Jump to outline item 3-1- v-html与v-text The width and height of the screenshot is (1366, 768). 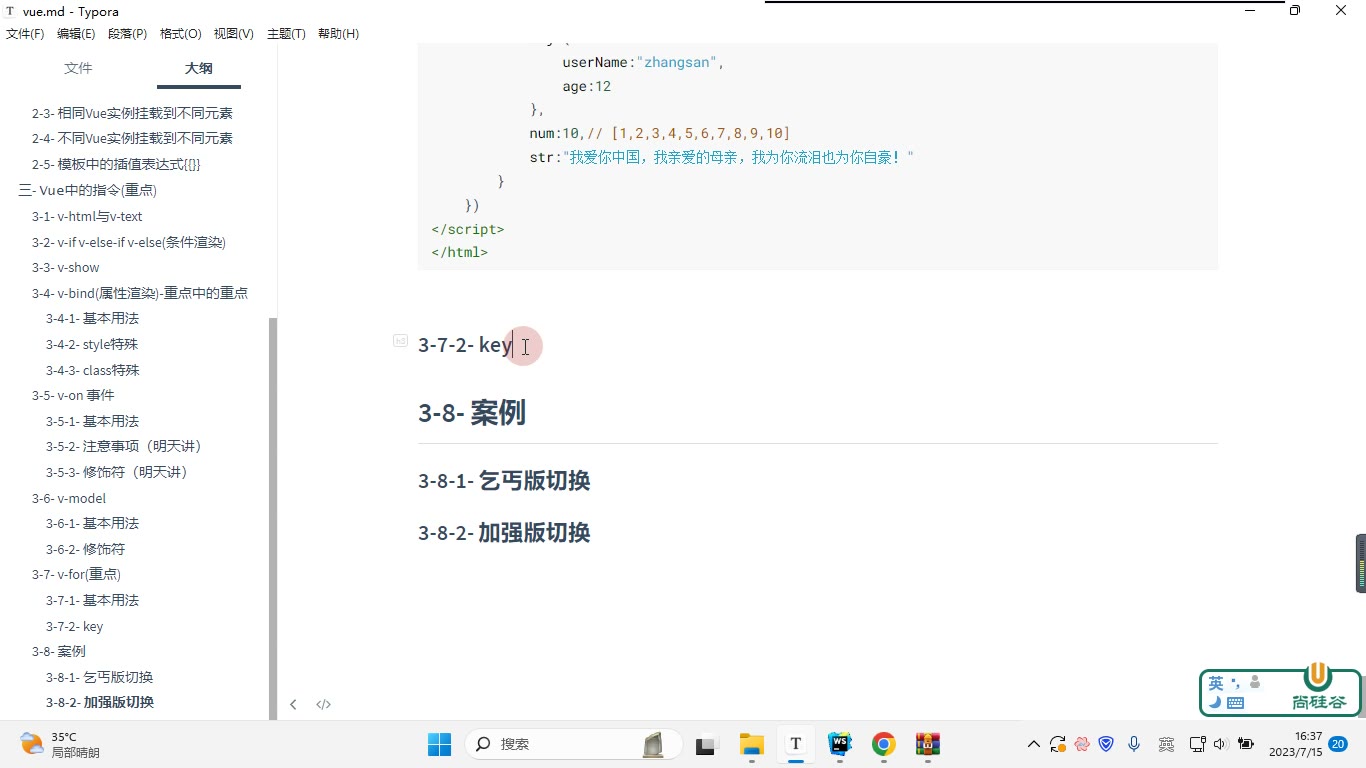[87, 216]
